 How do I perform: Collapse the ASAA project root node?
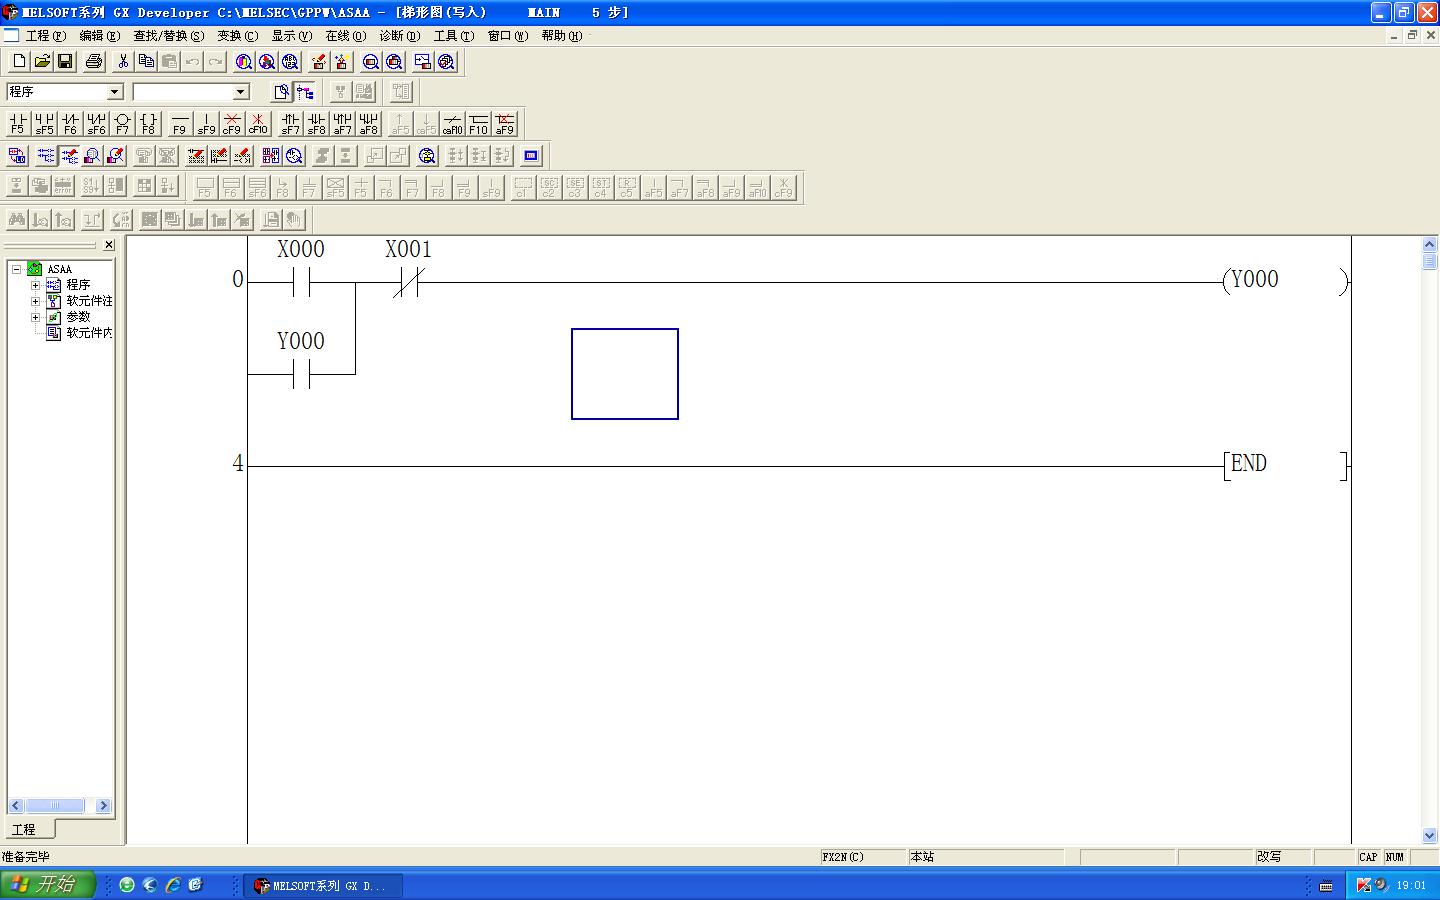pyautogui.click(x=17, y=269)
